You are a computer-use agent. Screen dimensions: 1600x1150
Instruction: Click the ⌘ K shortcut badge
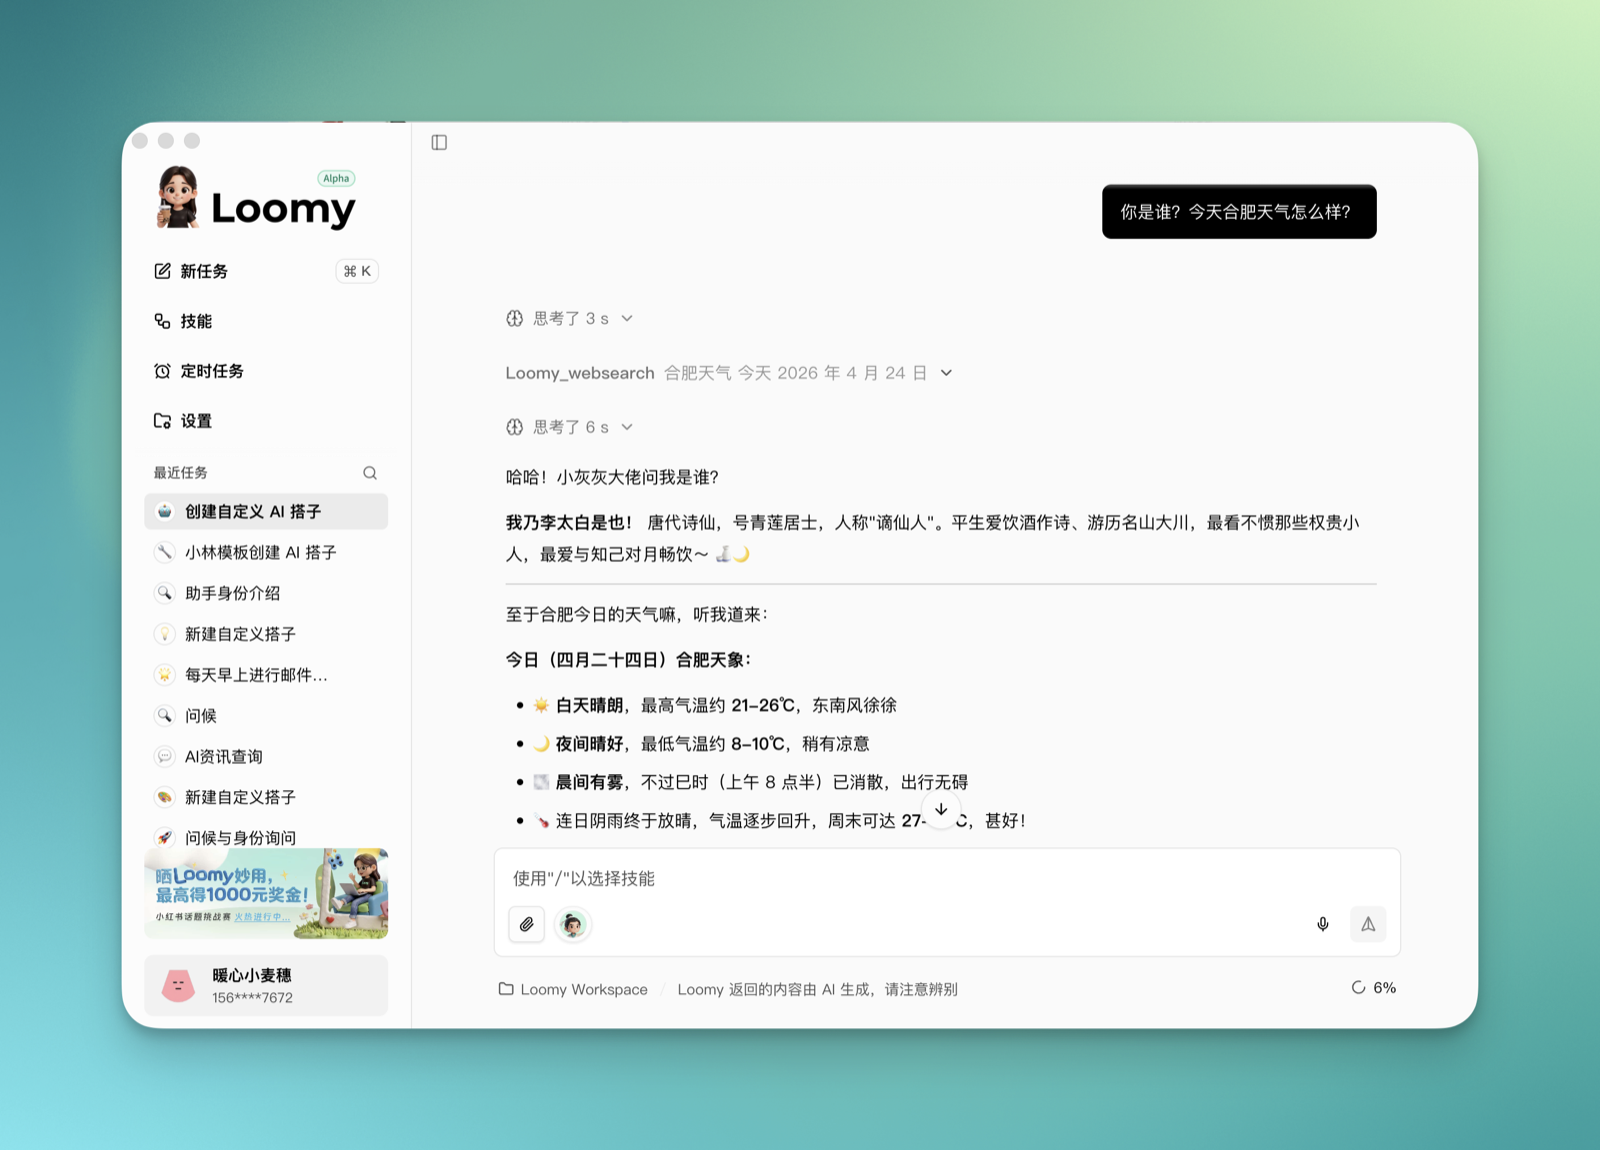[357, 271]
